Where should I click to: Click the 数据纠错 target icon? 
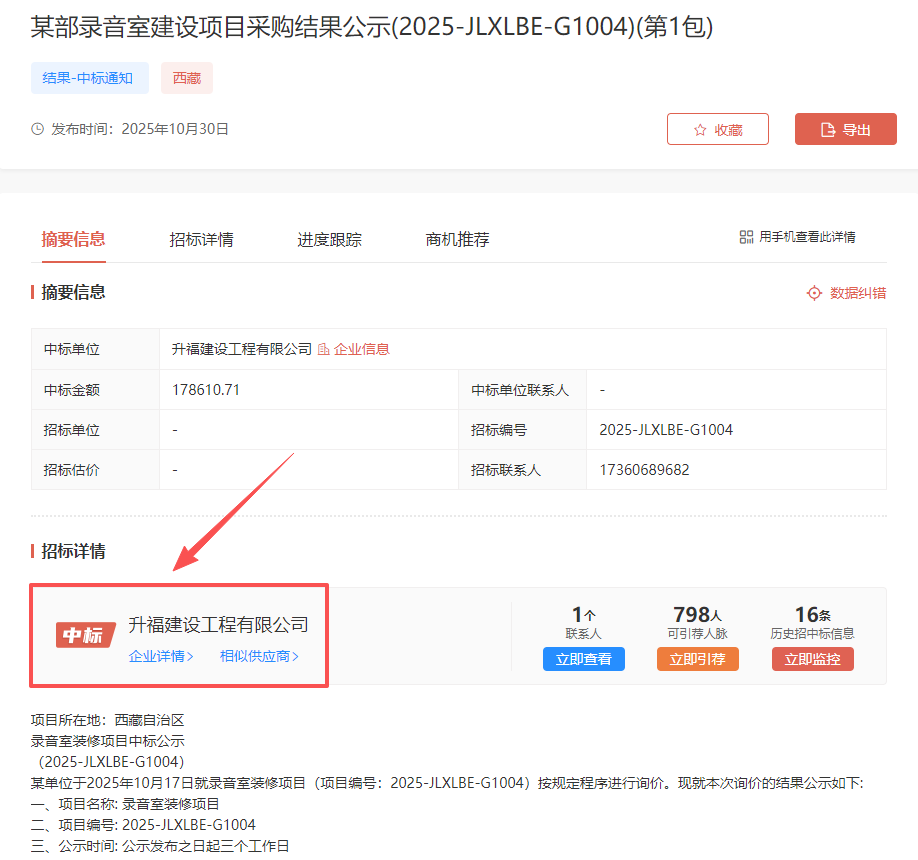point(814,293)
